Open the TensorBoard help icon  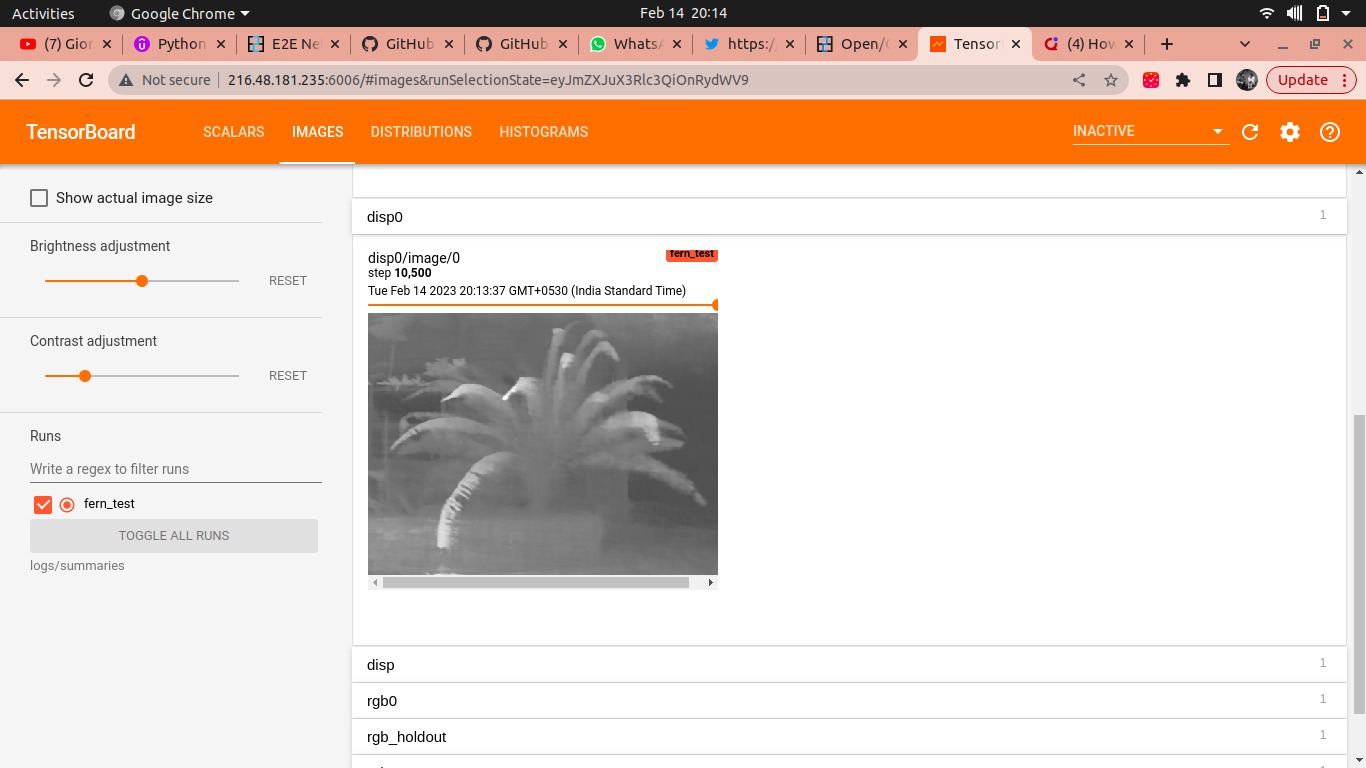[x=1330, y=131]
